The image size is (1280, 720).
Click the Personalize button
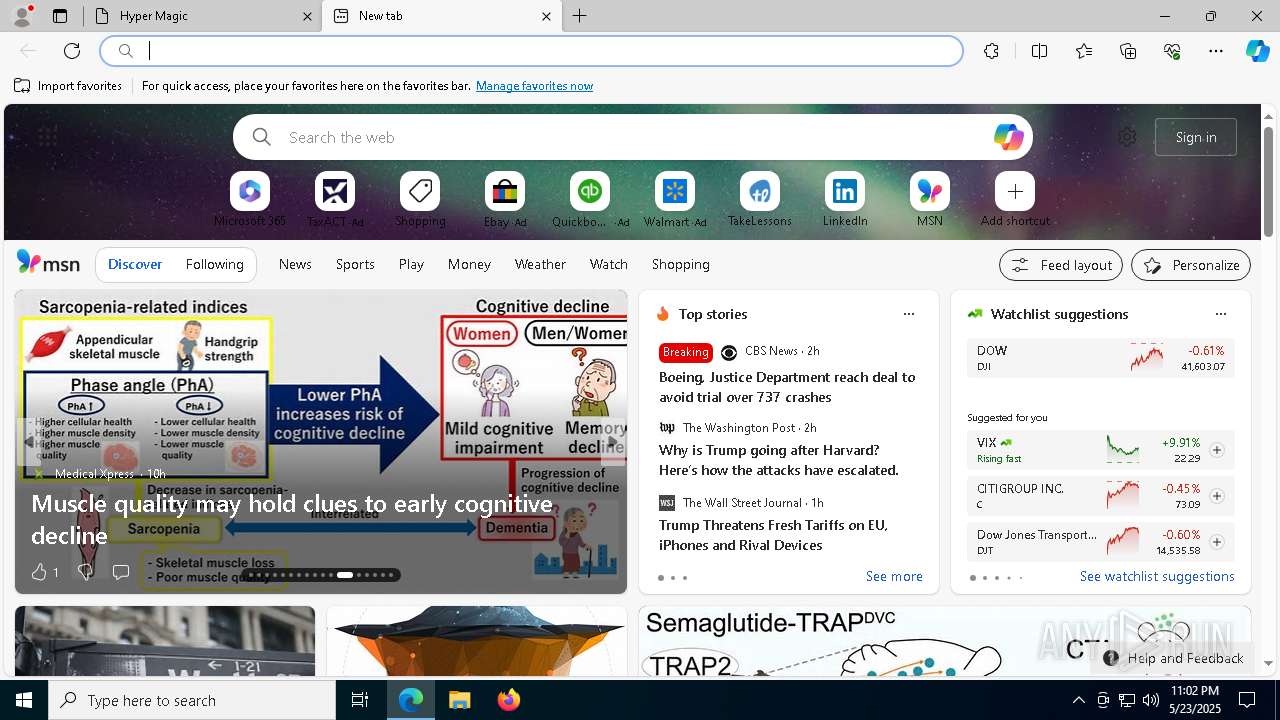[1191, 265]
